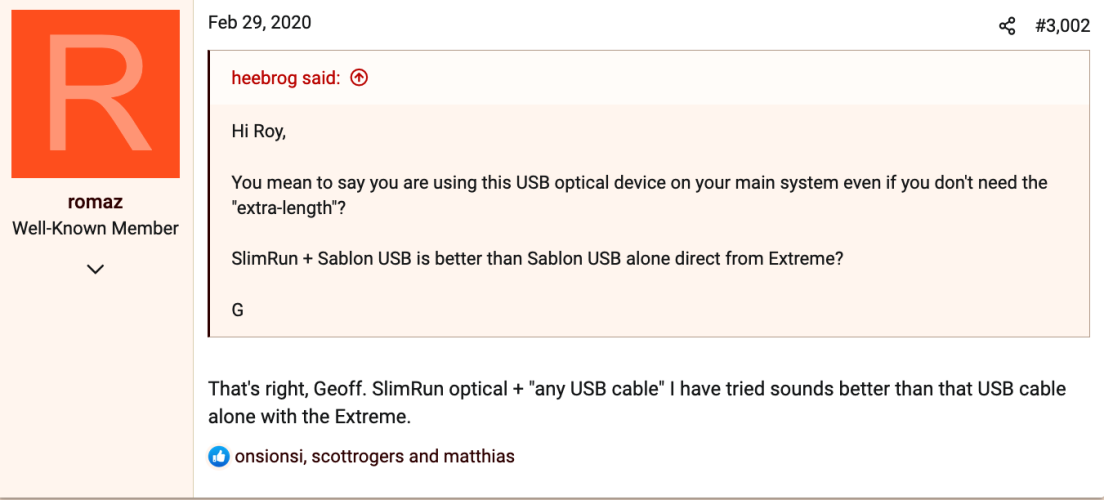
Task: Click the blue thumbs-up reaction icon
Action: click(219, 456)
